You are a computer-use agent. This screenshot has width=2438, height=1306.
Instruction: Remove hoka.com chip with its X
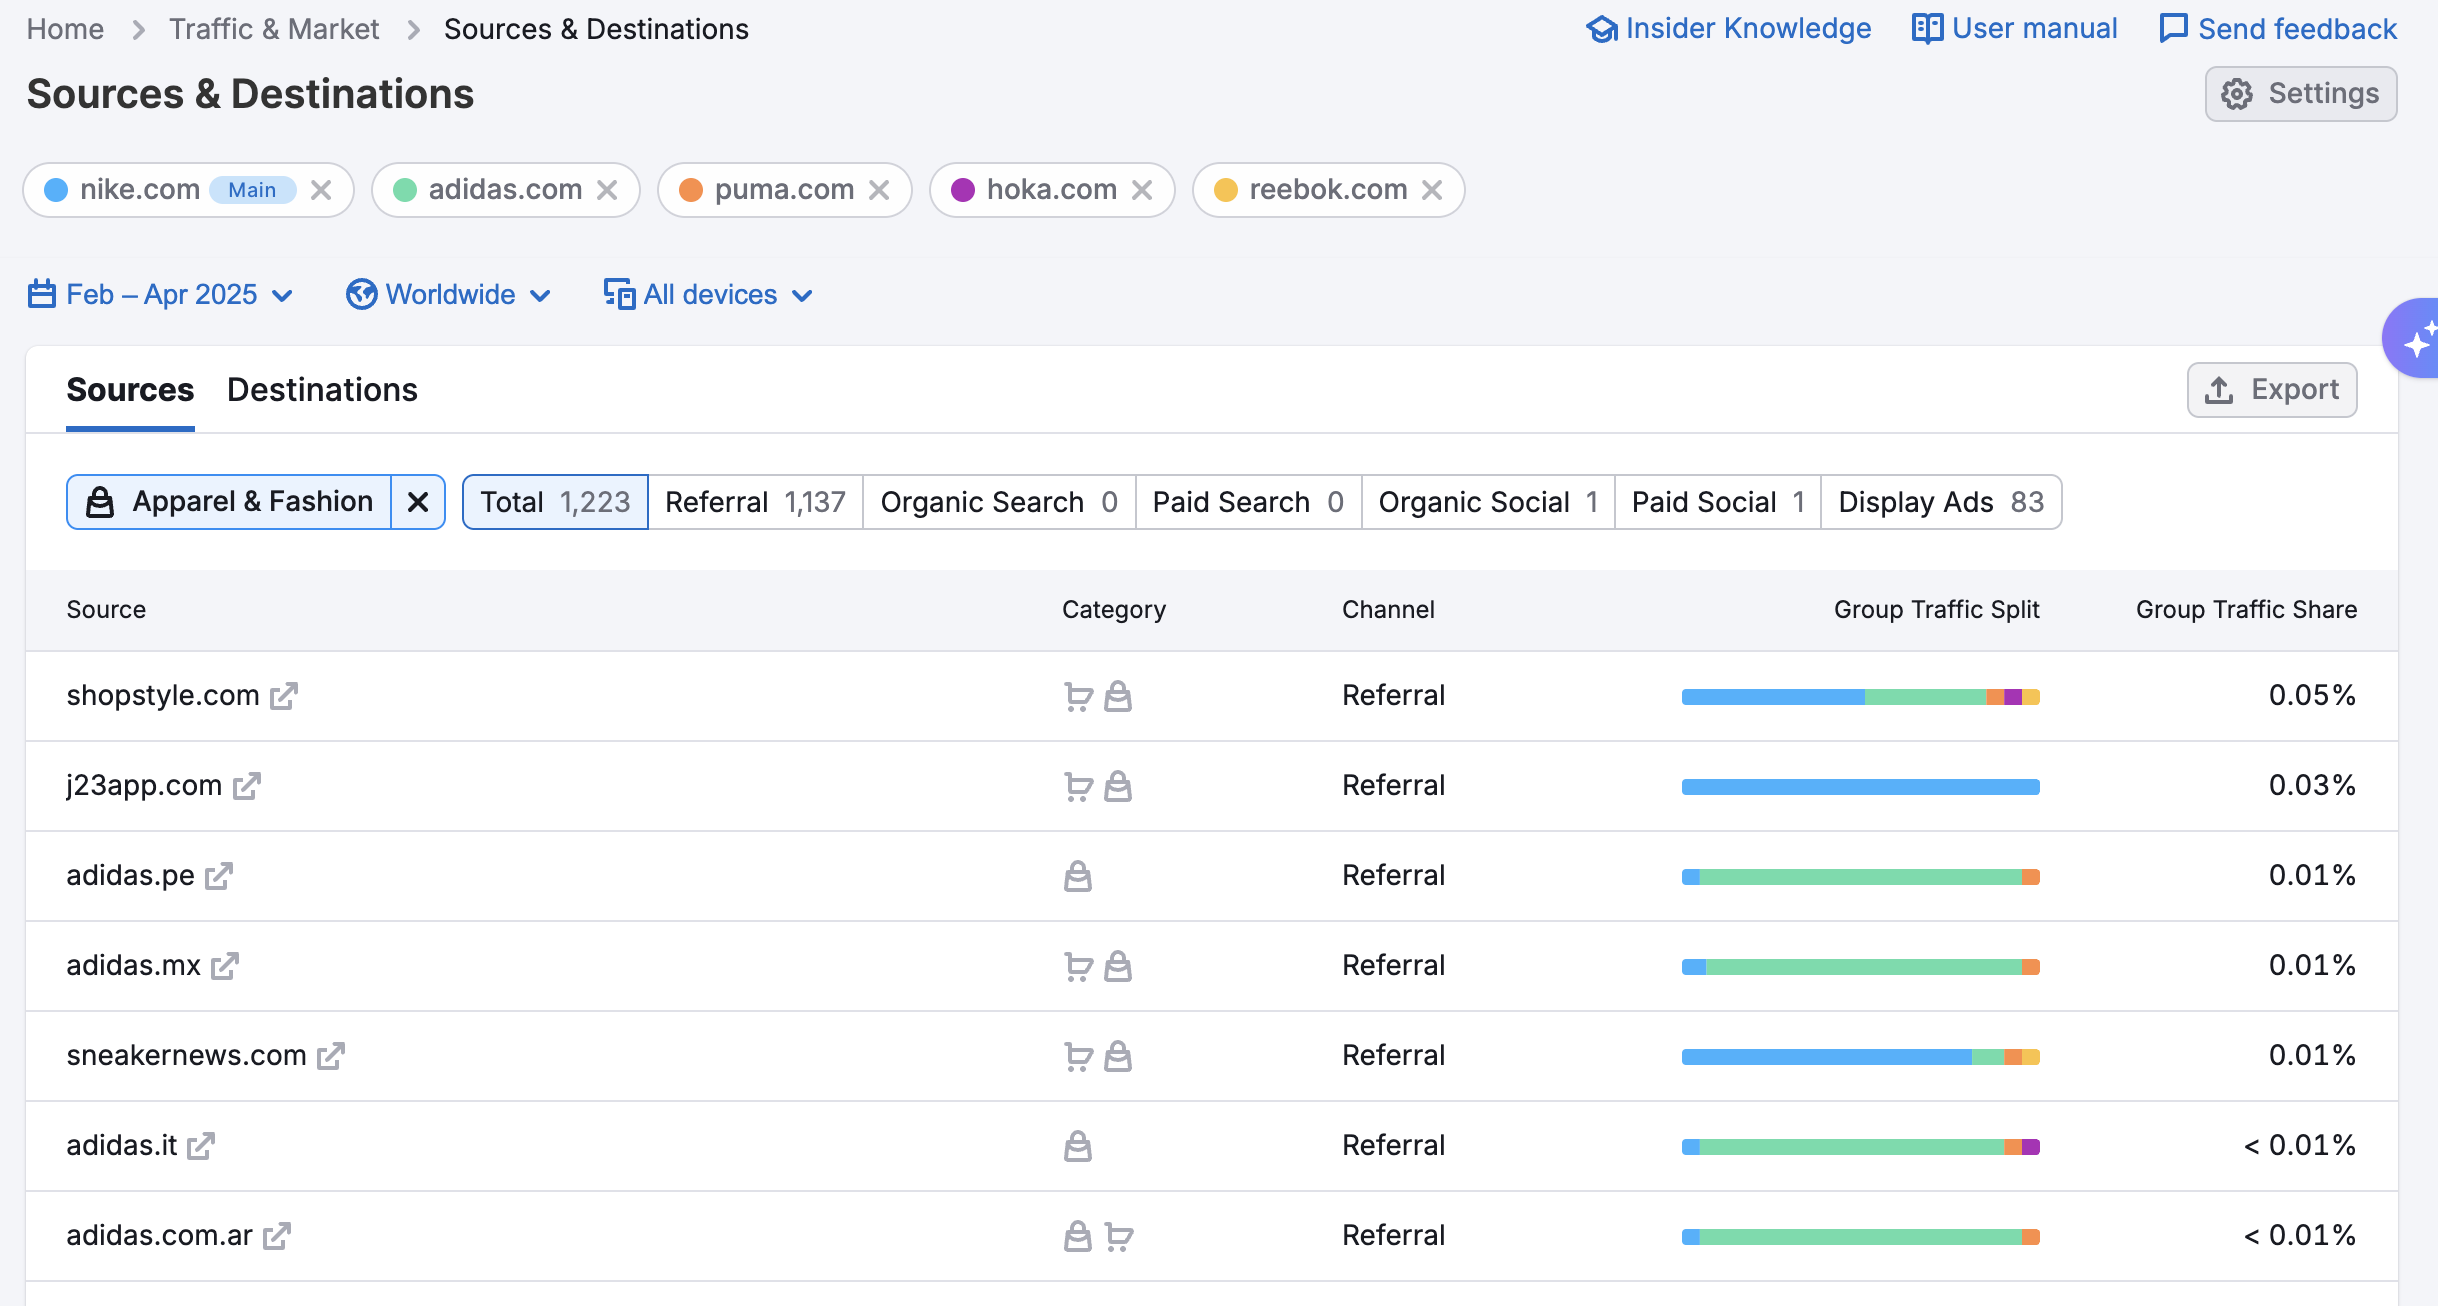pos(1142,190)
